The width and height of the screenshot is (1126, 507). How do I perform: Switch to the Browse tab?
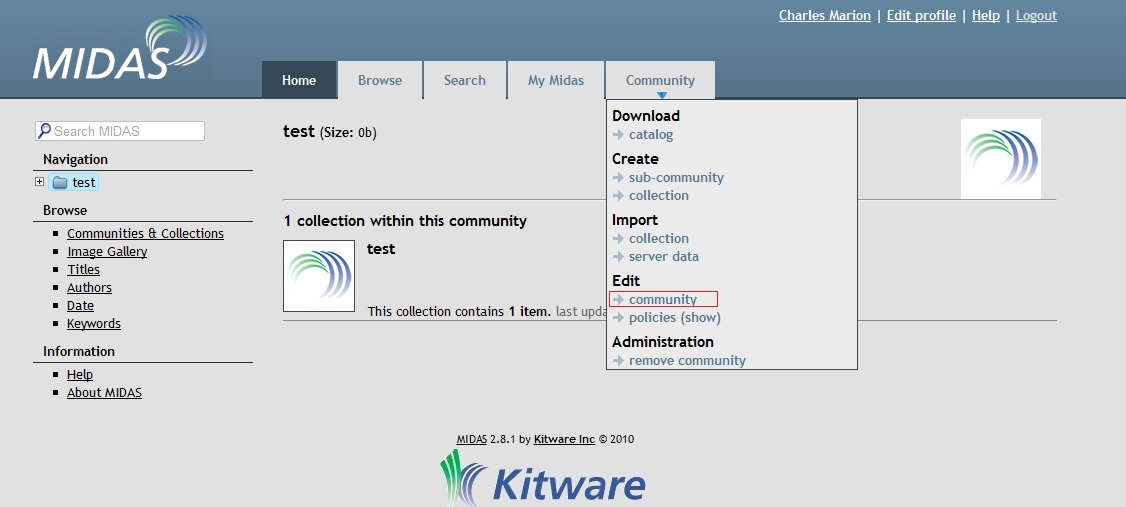coord(380,81)
